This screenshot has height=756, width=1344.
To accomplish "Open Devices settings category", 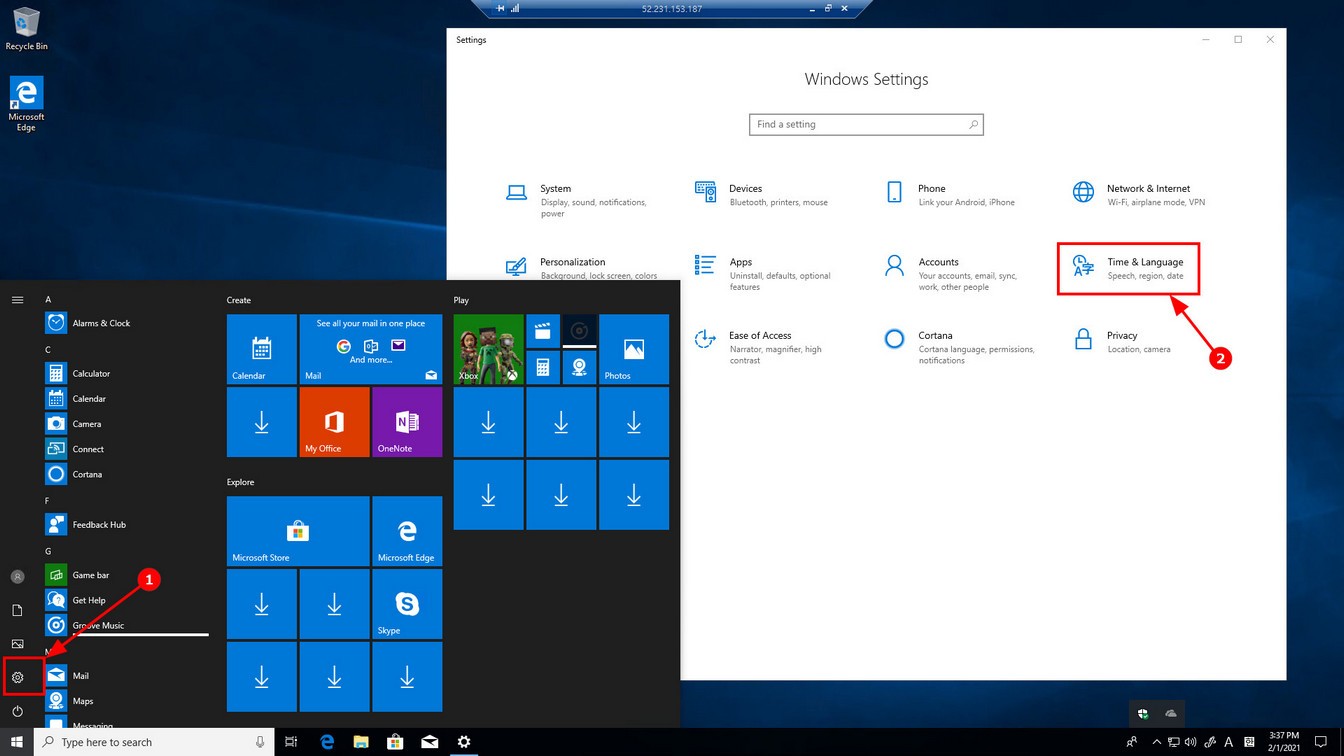I will [x=765, y=195].
